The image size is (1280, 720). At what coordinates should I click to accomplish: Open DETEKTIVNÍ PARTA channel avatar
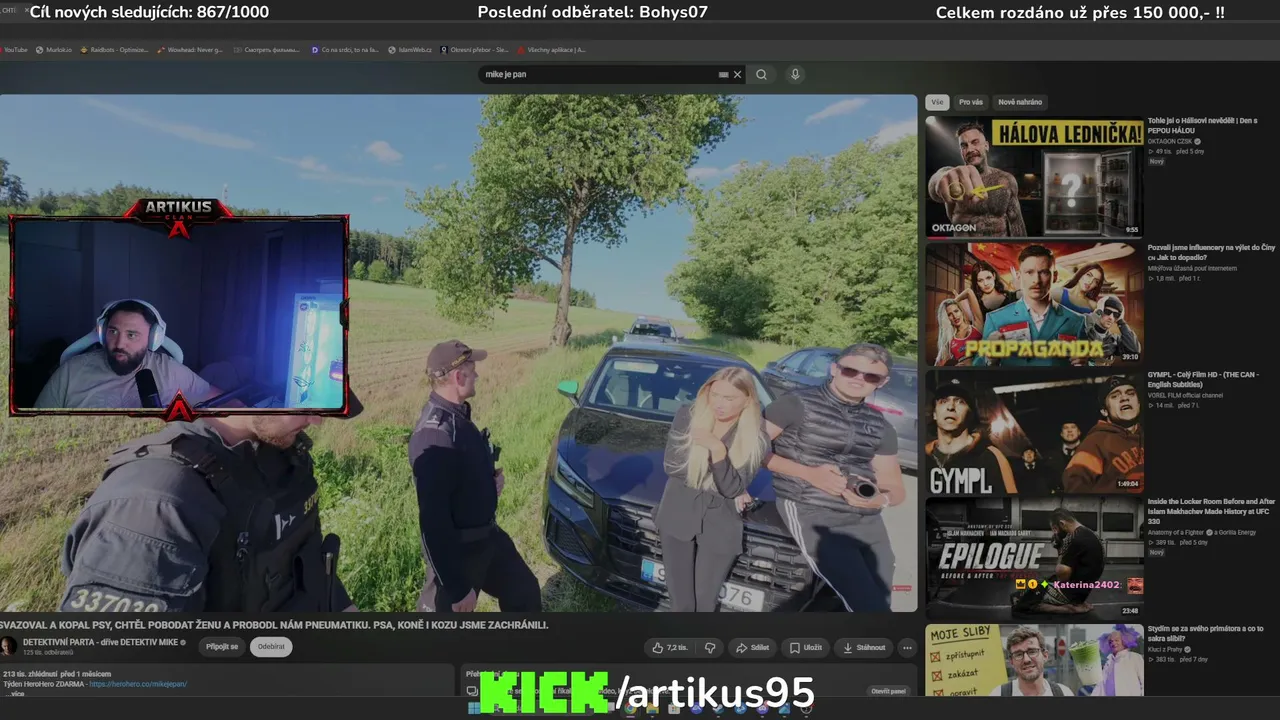[9, 646]
